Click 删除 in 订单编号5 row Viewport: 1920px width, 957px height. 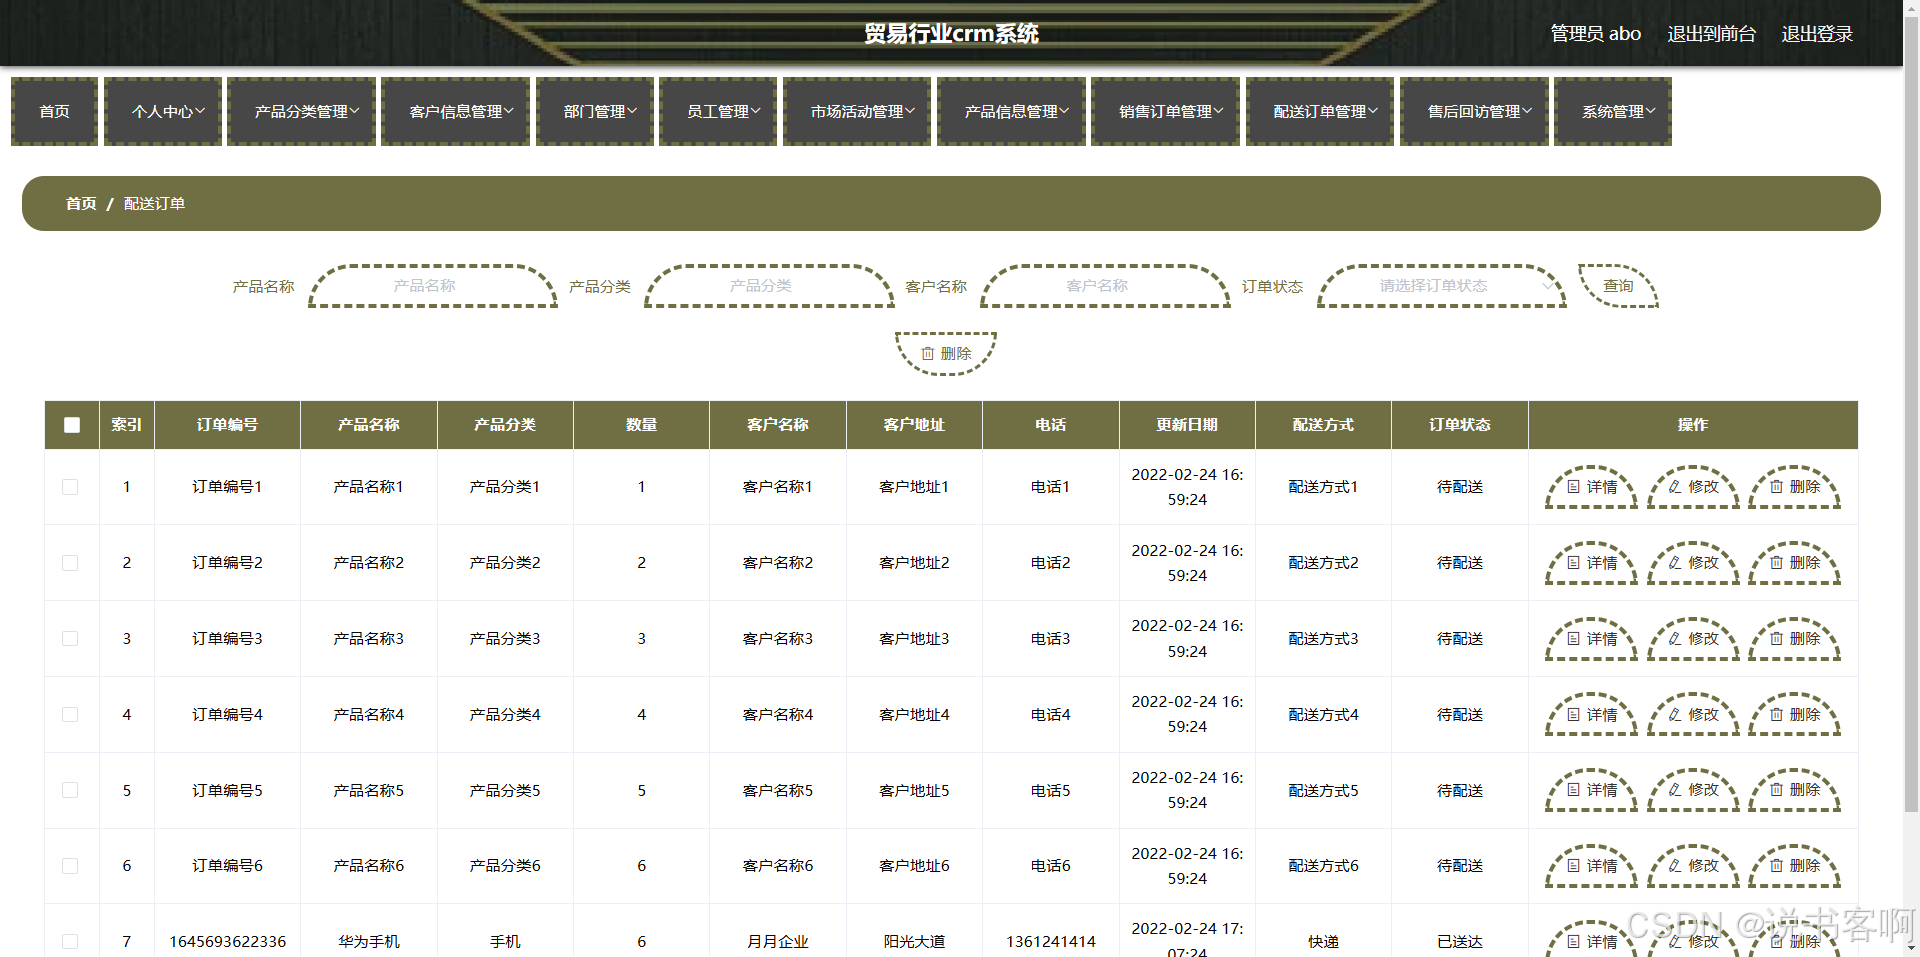click(x=1795, y=790)
